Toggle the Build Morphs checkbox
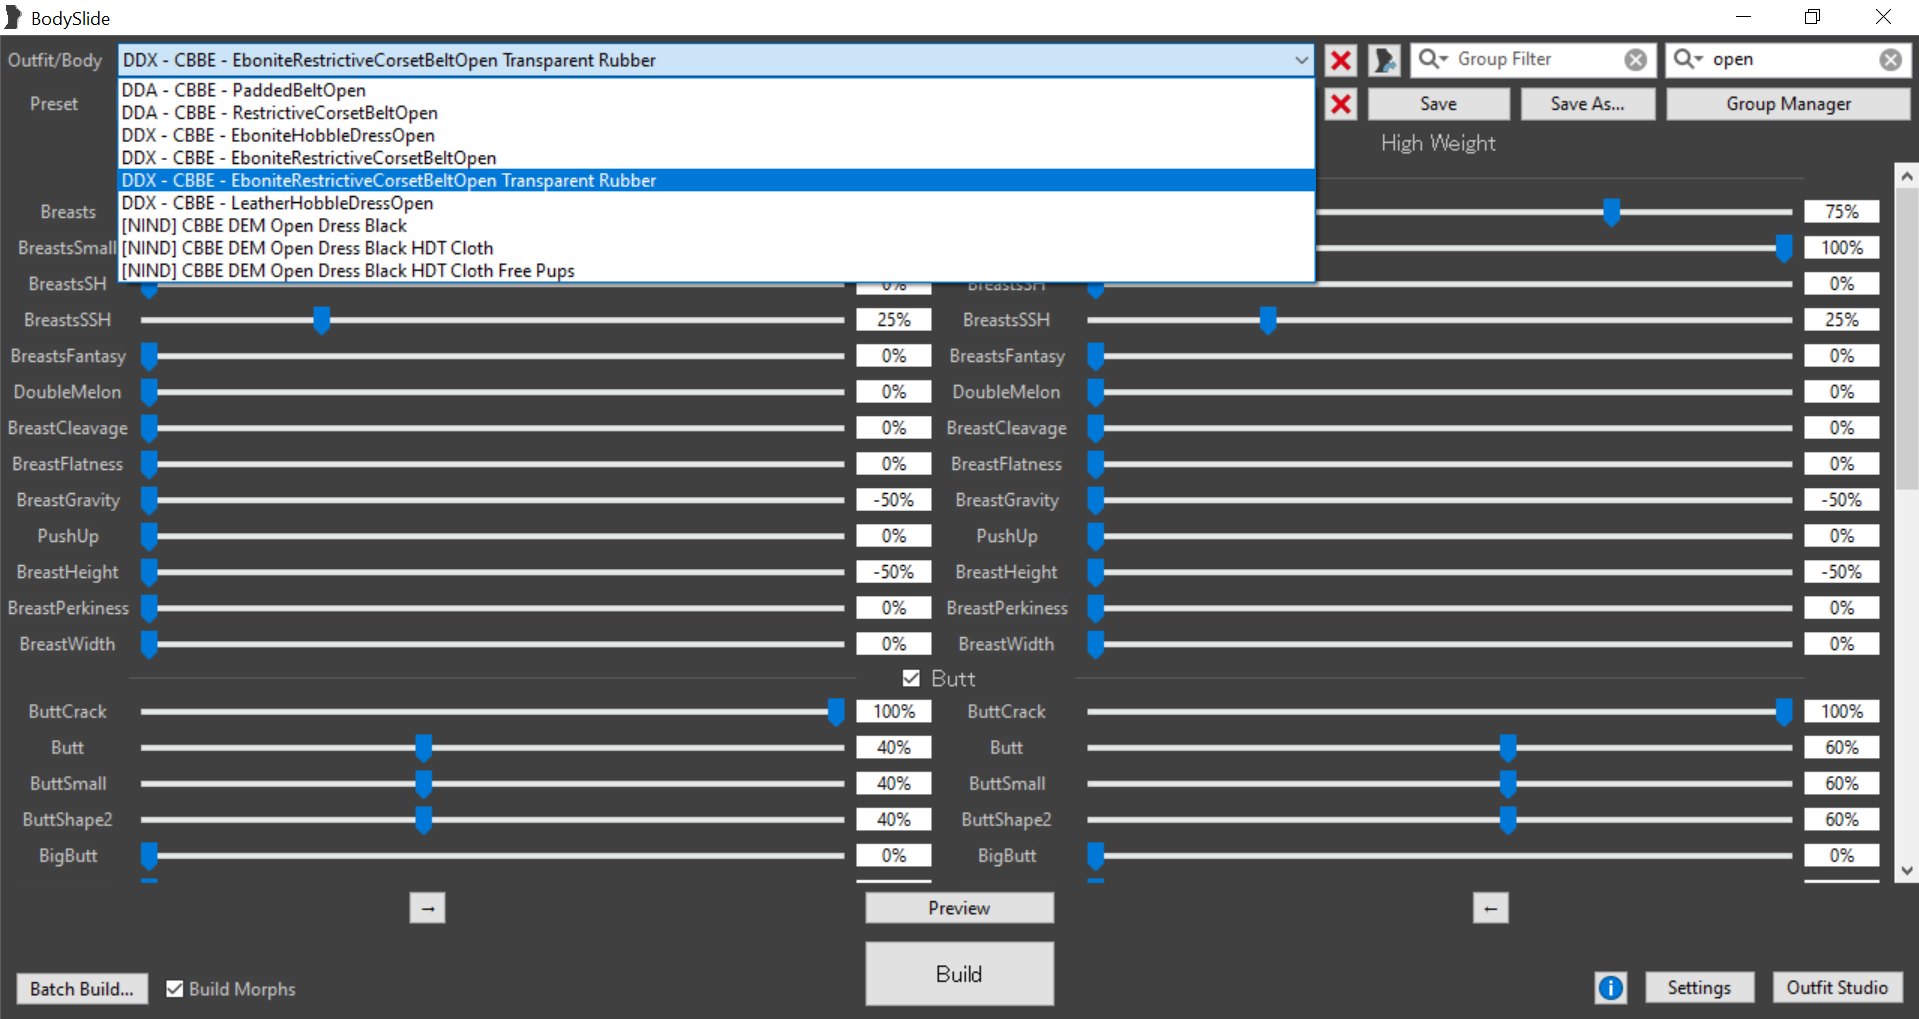 [175, 989]
